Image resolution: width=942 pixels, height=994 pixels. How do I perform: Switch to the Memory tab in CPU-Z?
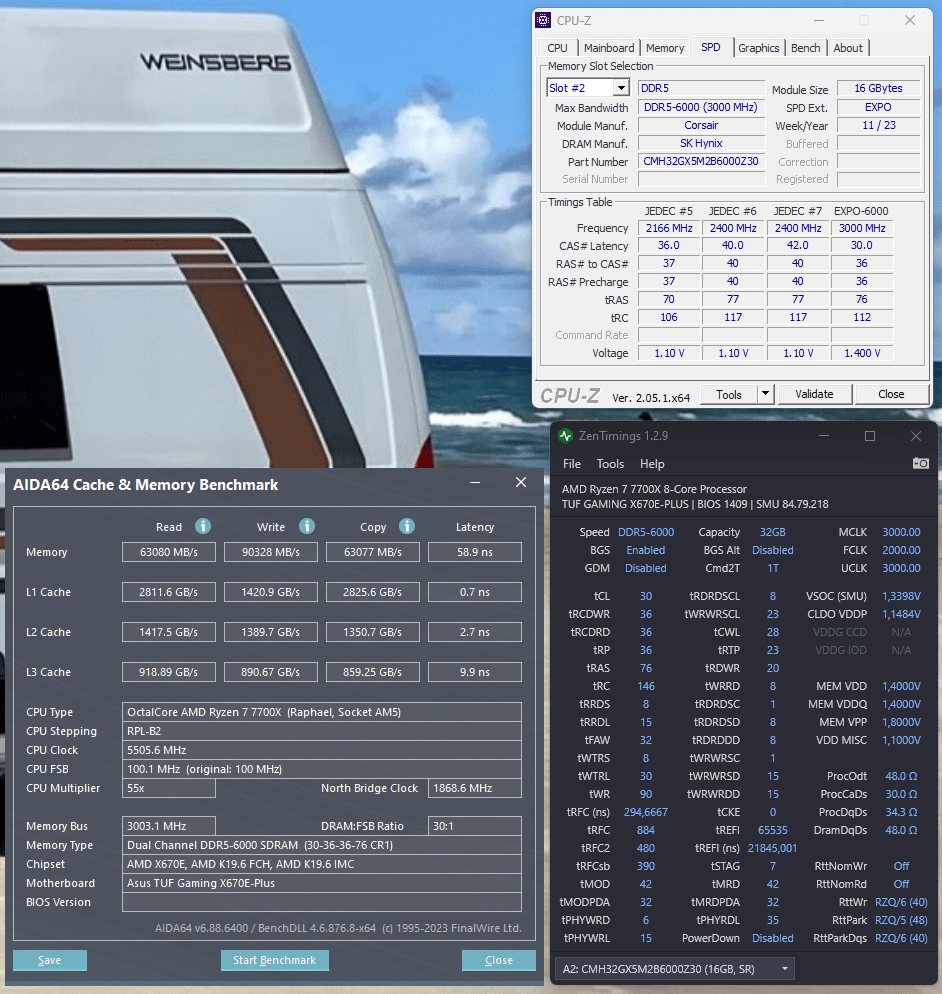click(x=665, y=48)
